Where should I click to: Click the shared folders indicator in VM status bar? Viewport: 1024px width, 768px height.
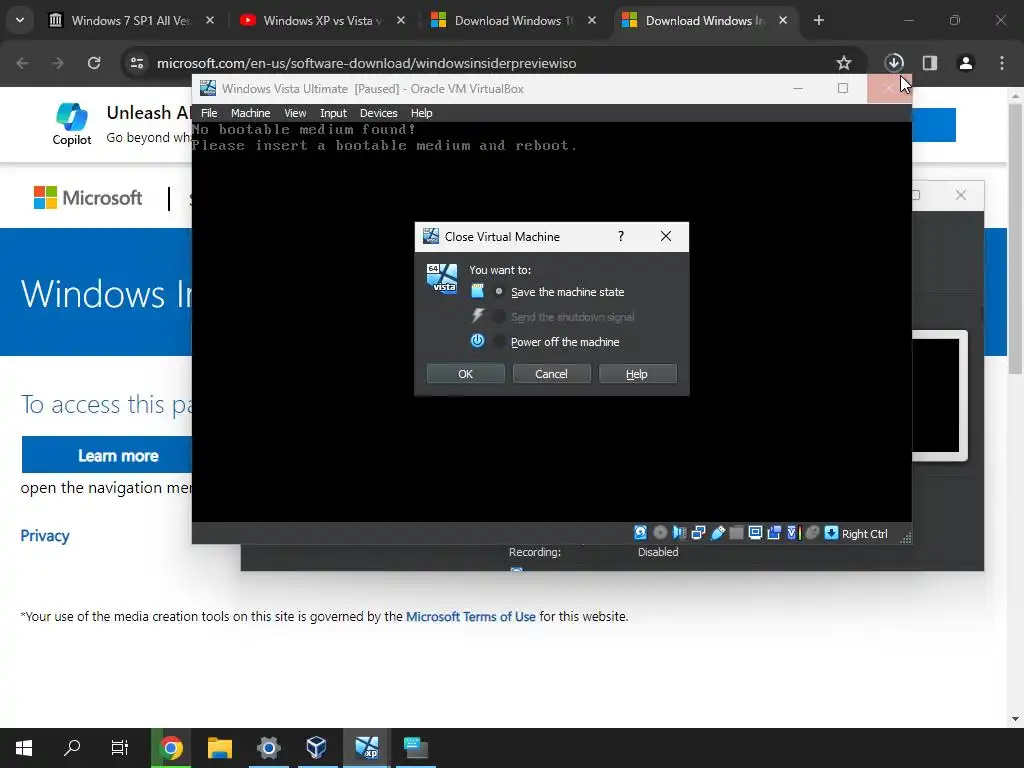[x=736, y=533]
